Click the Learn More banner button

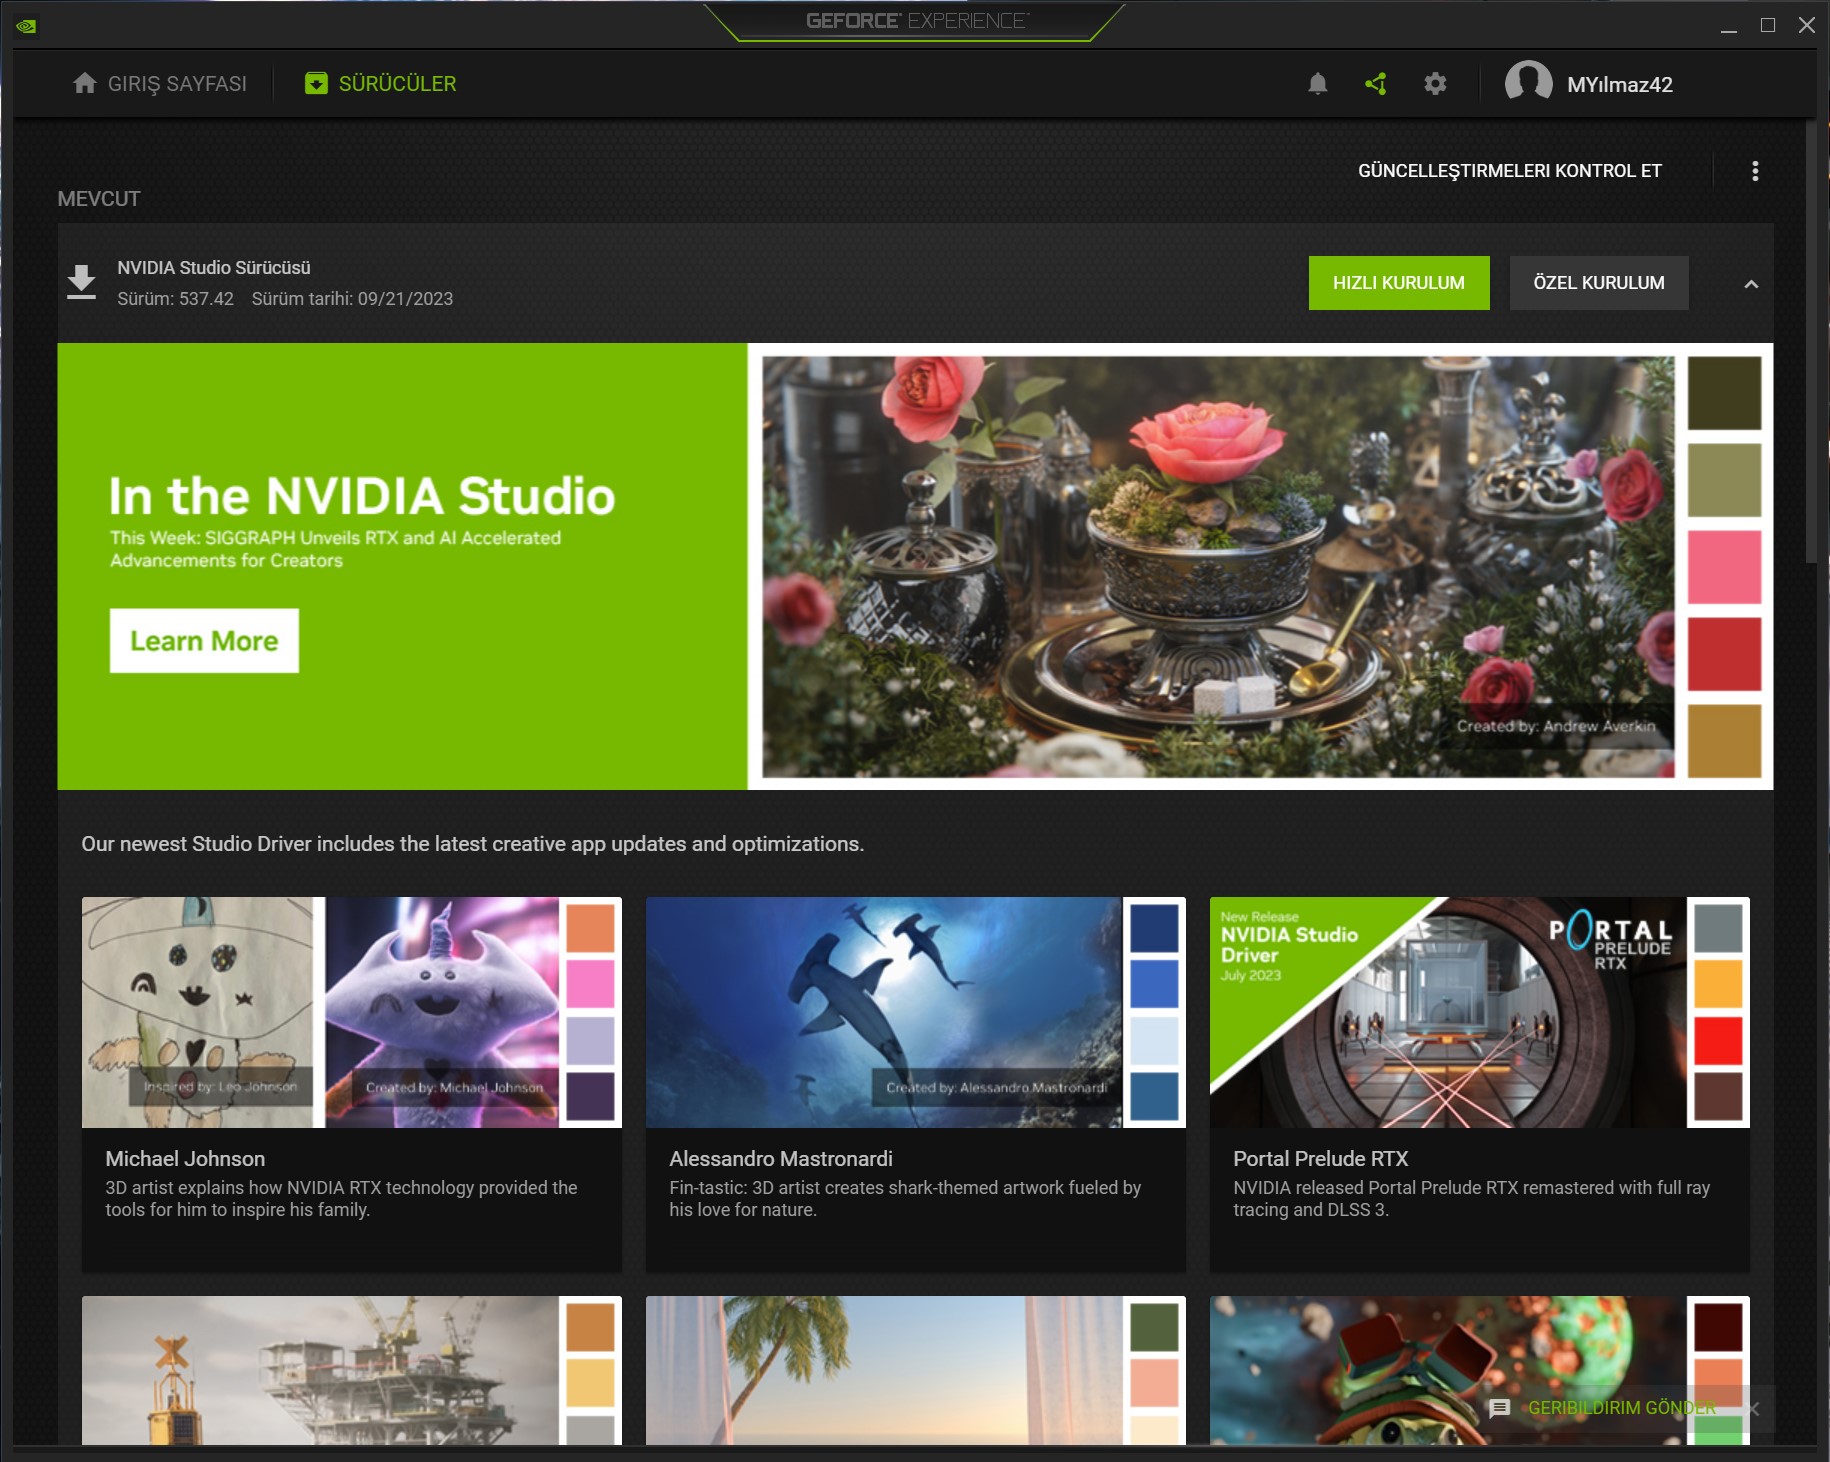tap(204, 641)
